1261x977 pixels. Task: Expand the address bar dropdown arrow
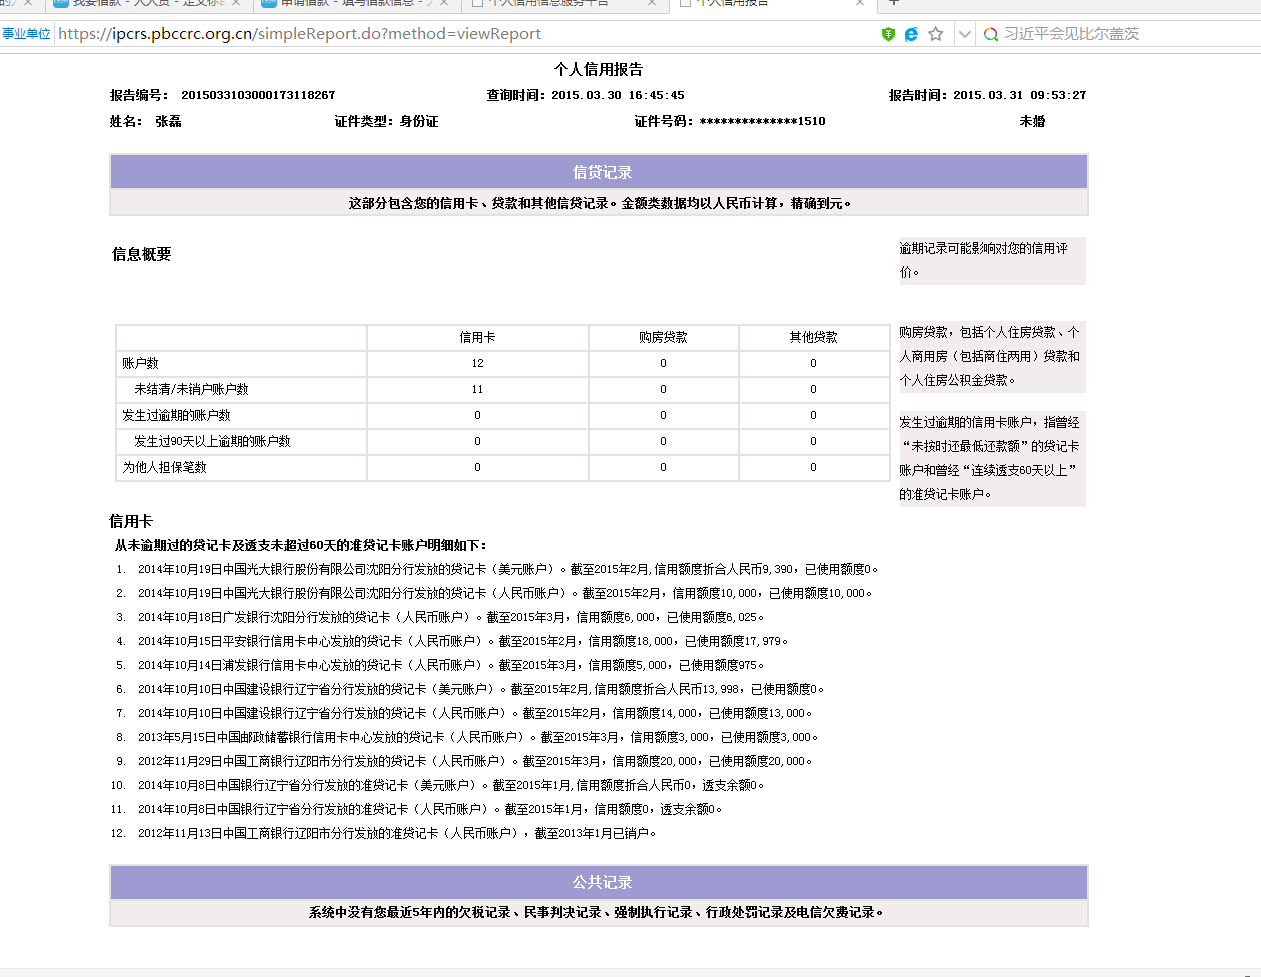964,34
